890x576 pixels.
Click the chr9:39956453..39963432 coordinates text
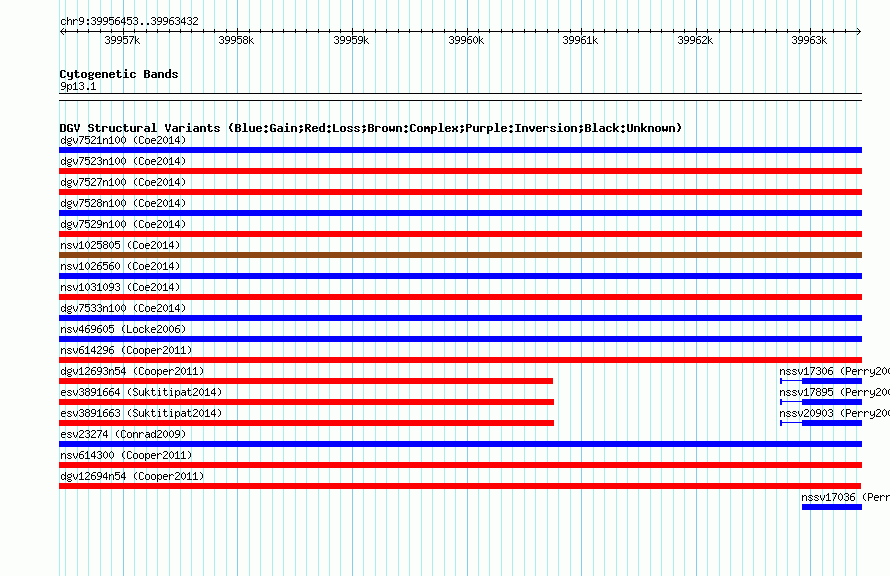coord(129,21)
